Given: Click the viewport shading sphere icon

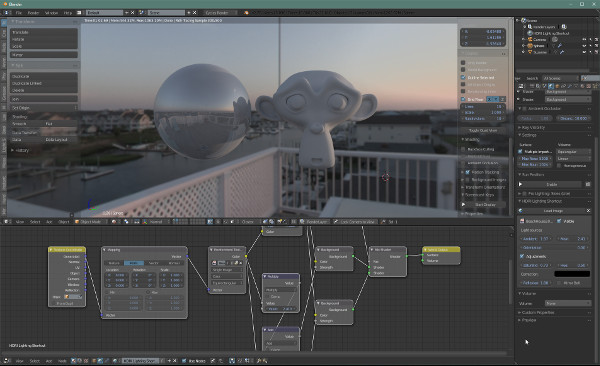Looking at the screenshot, I should coord(114,222).
